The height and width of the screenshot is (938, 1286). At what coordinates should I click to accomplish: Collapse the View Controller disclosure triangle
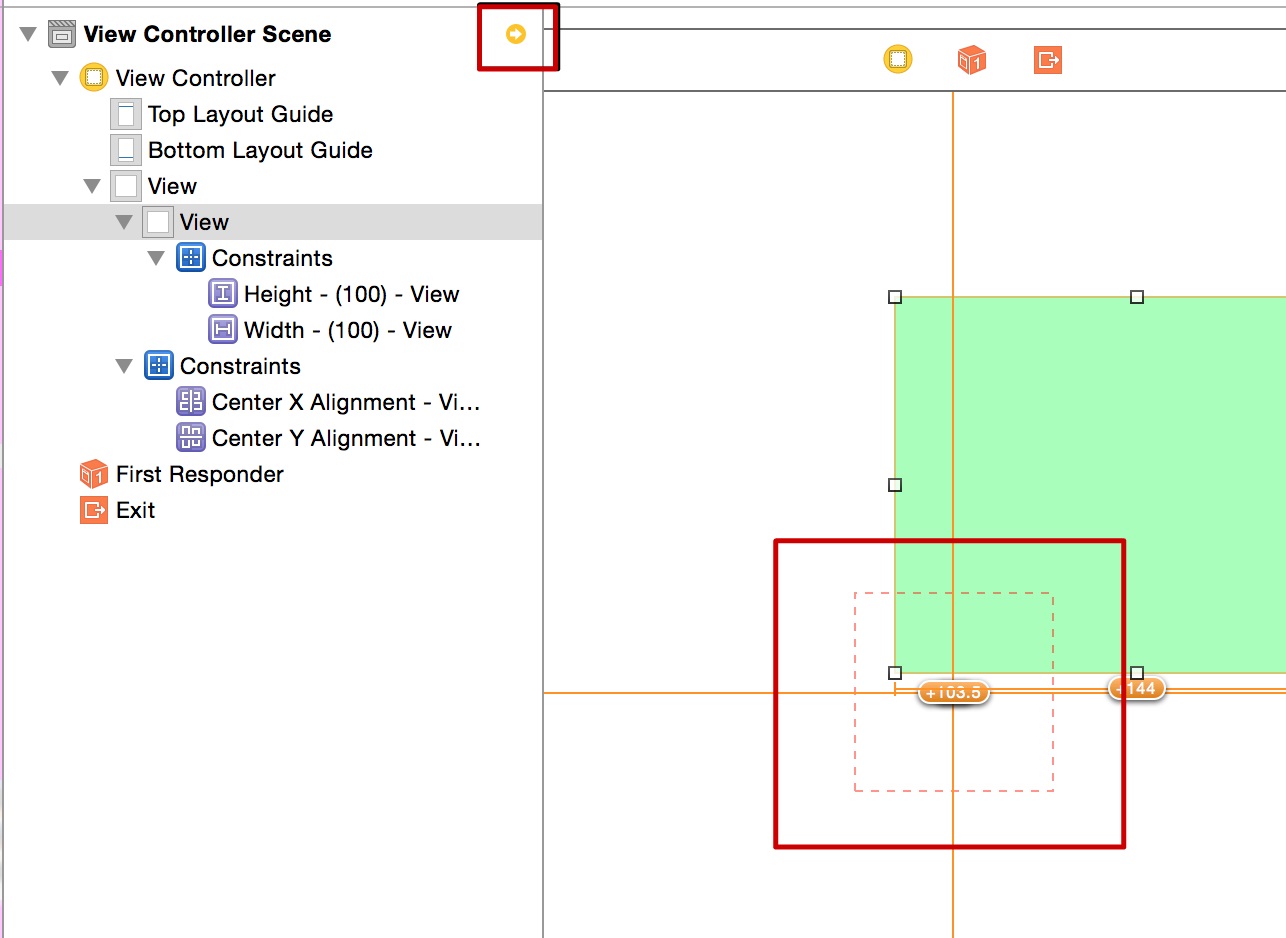60,78
